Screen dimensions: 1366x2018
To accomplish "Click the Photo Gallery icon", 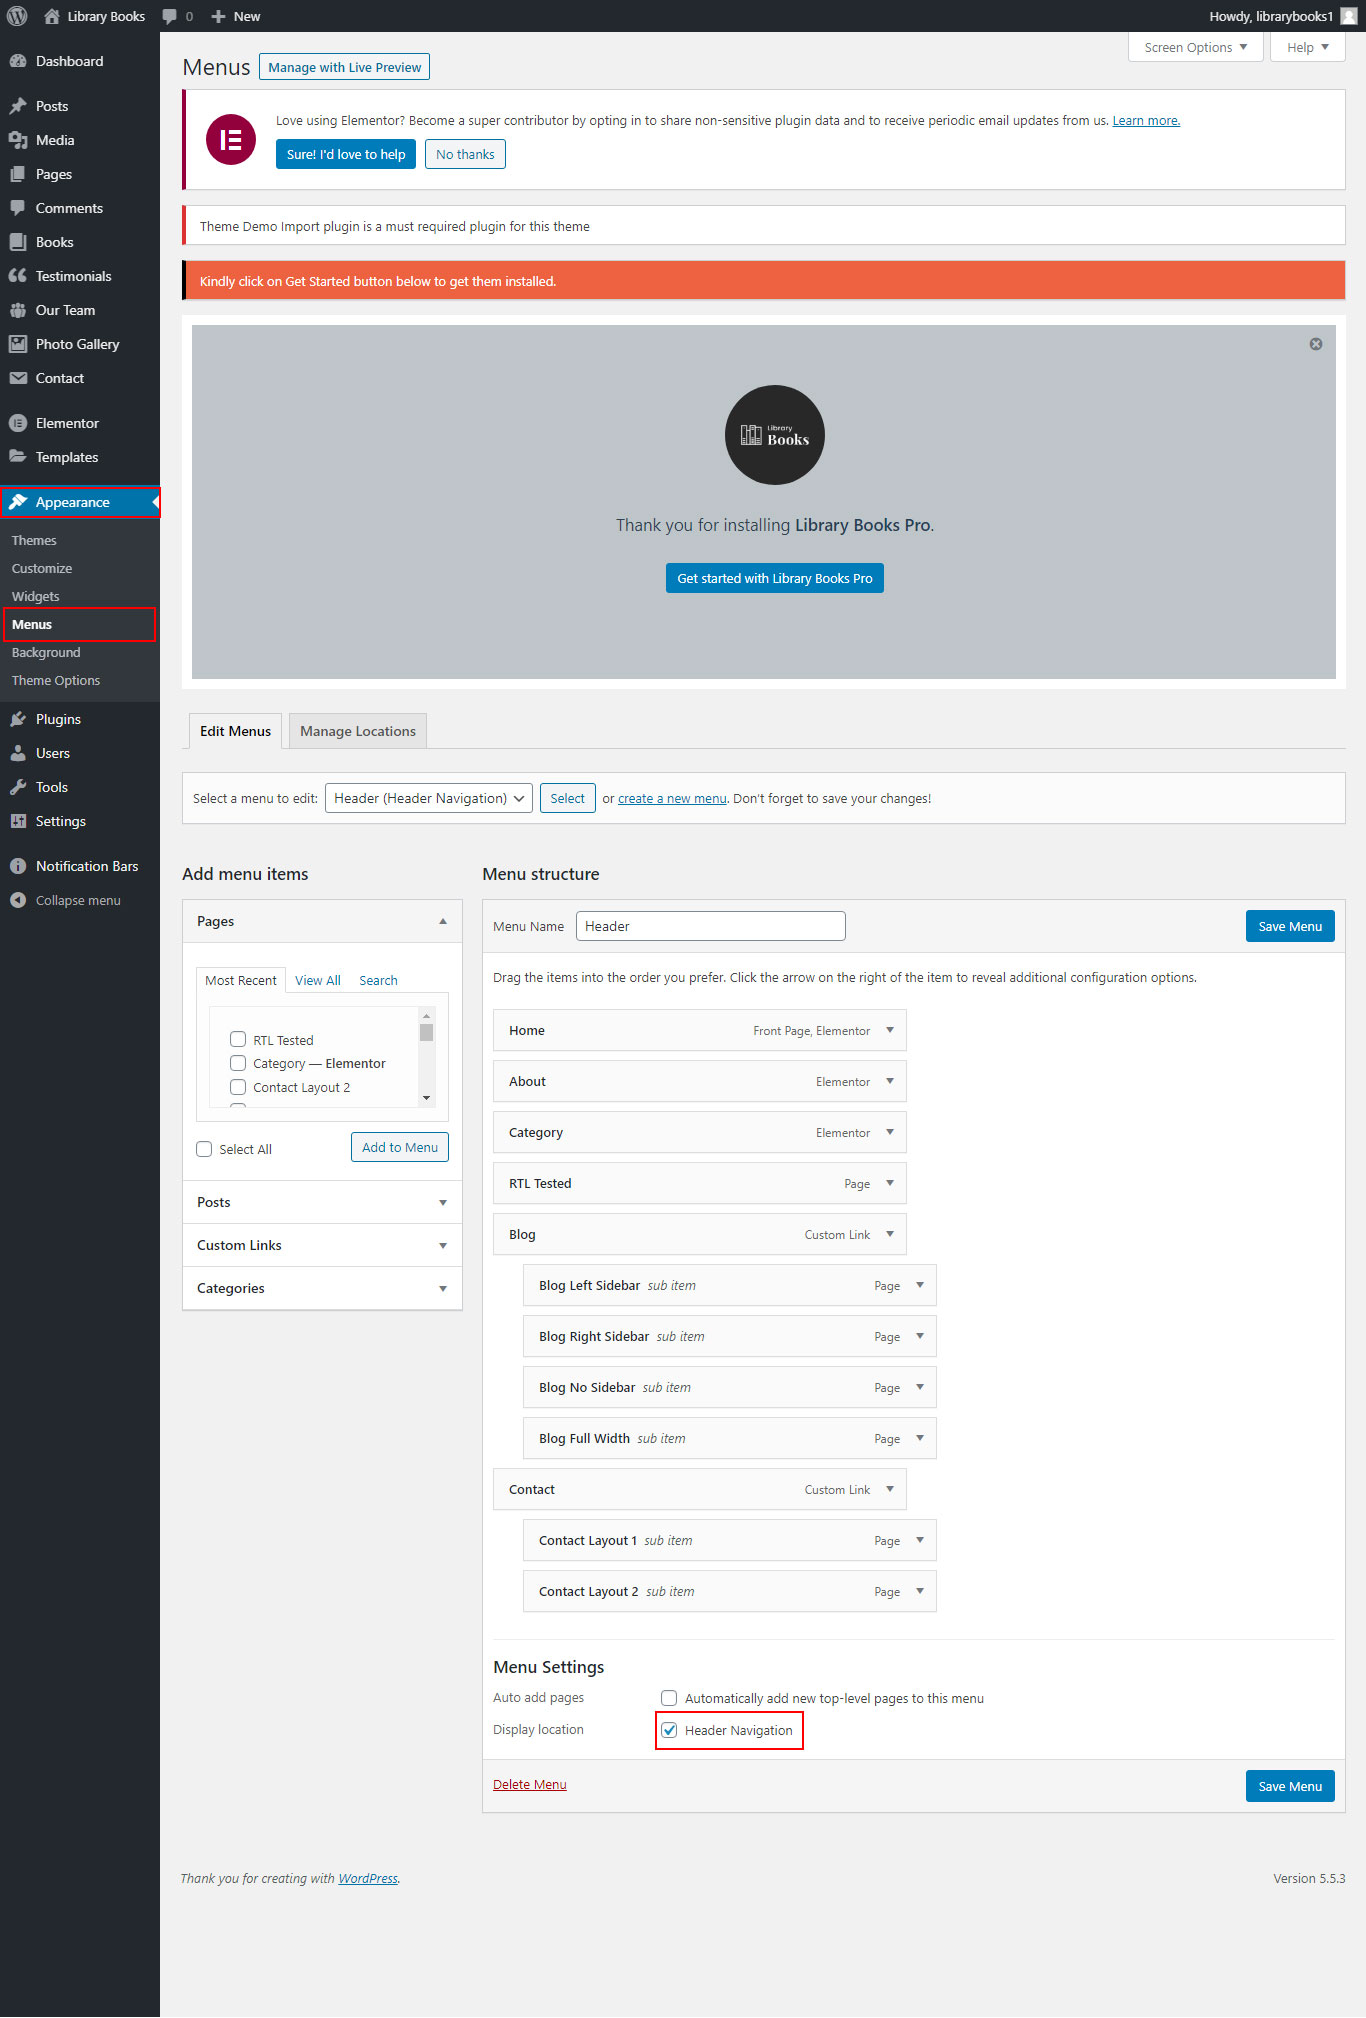I will coord(18,344).
